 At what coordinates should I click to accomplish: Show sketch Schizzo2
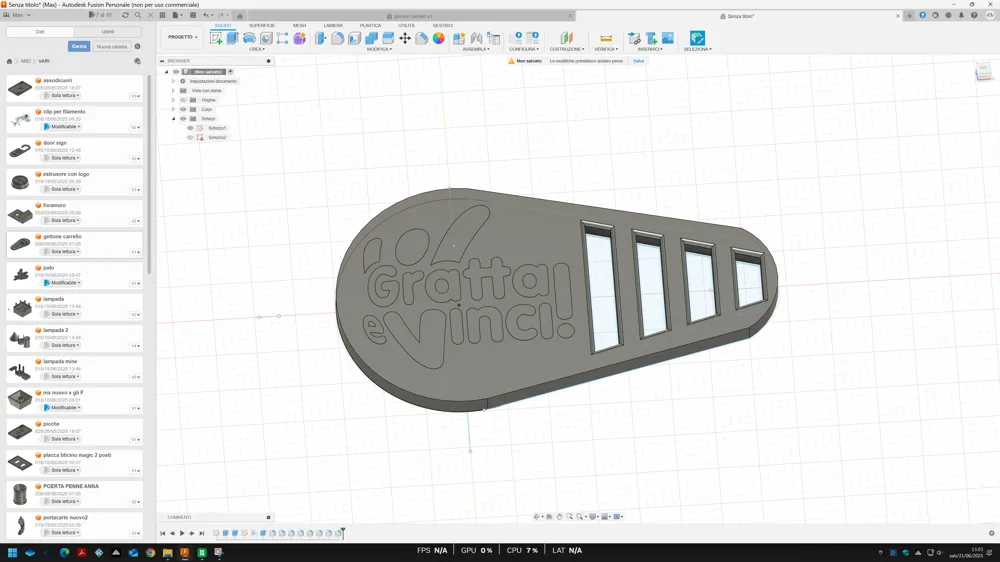click(x=190, y=137)
